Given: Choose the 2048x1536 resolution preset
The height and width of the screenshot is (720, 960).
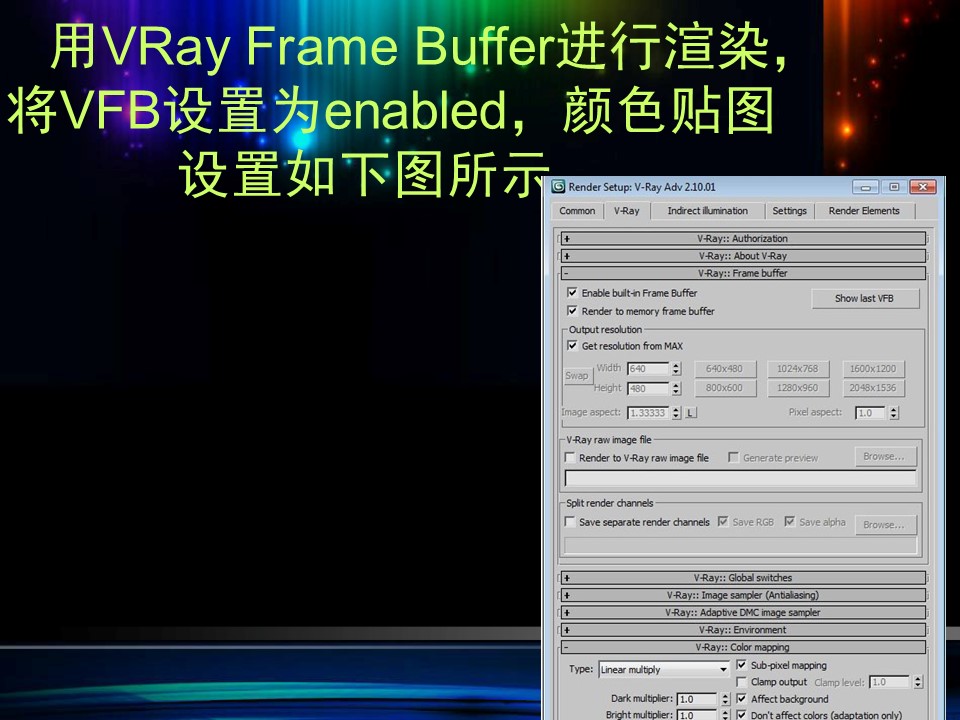Looking at the screenshot, I should pos(873,388).
